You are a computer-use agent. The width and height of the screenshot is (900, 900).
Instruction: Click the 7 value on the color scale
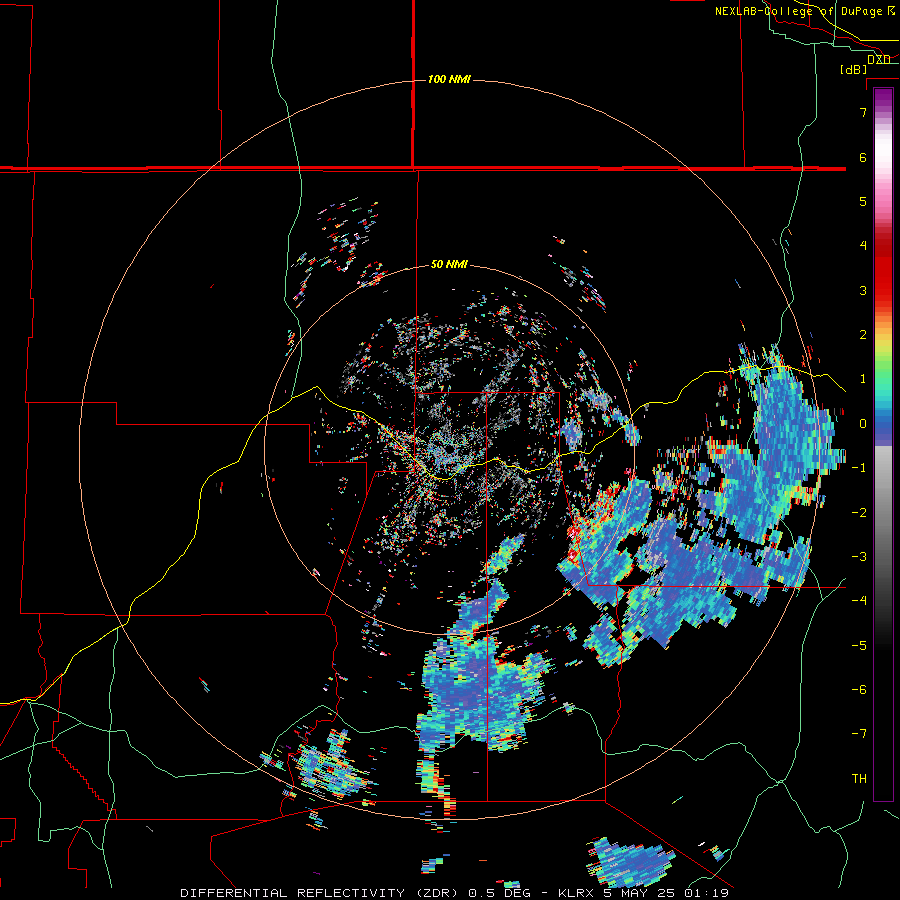click(x=863, y=112)
